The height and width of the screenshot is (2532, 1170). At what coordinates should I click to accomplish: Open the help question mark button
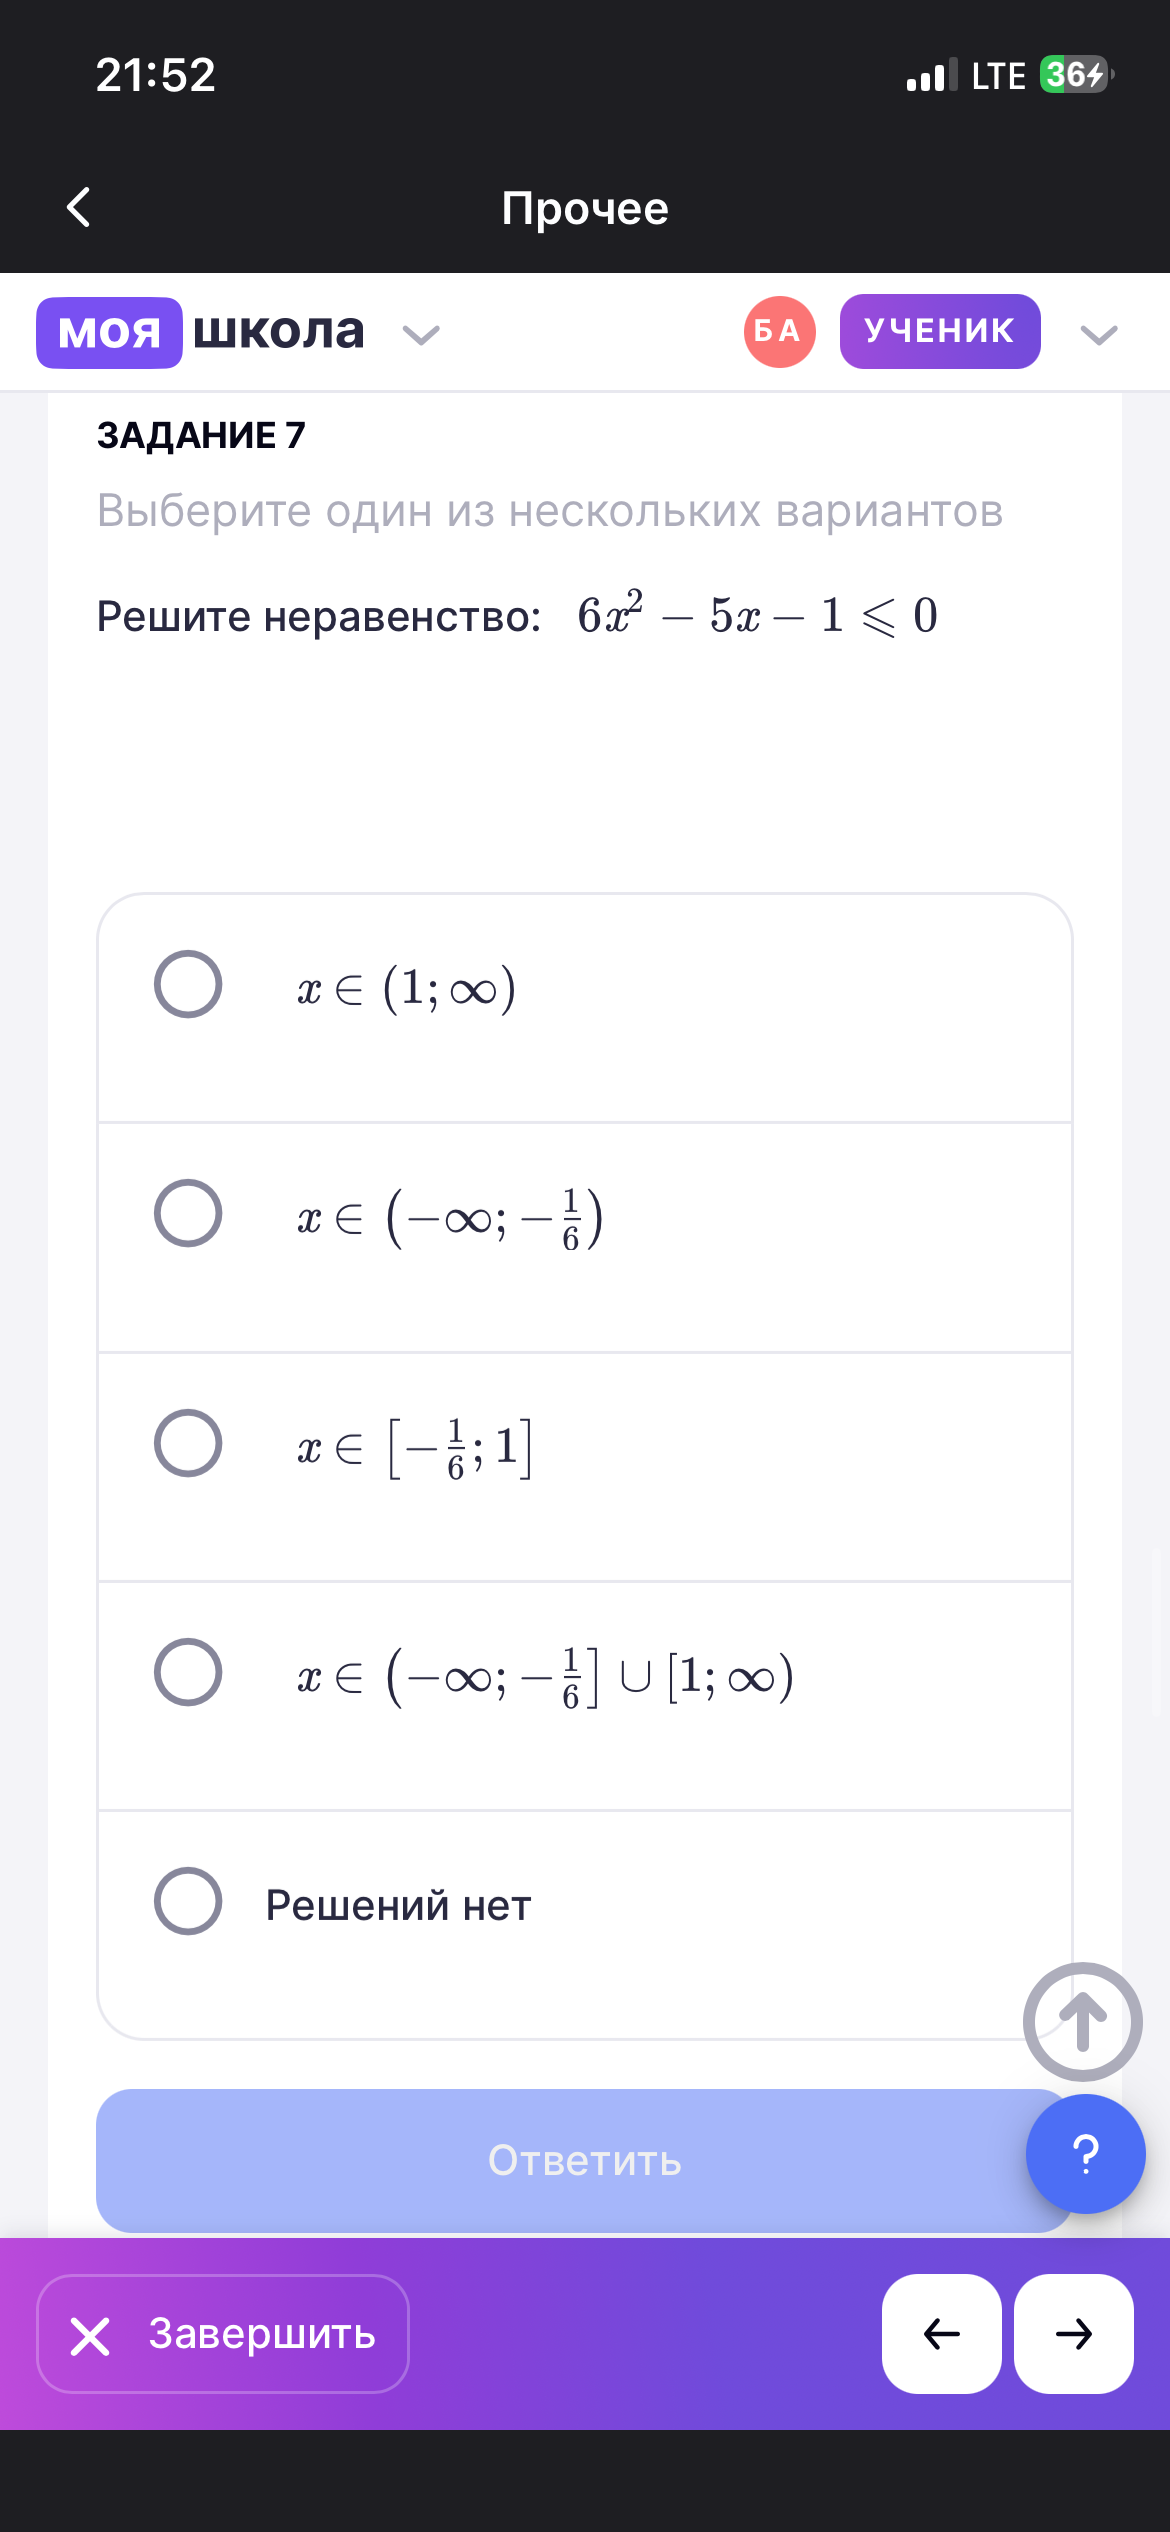(x=1085, y=2153)
